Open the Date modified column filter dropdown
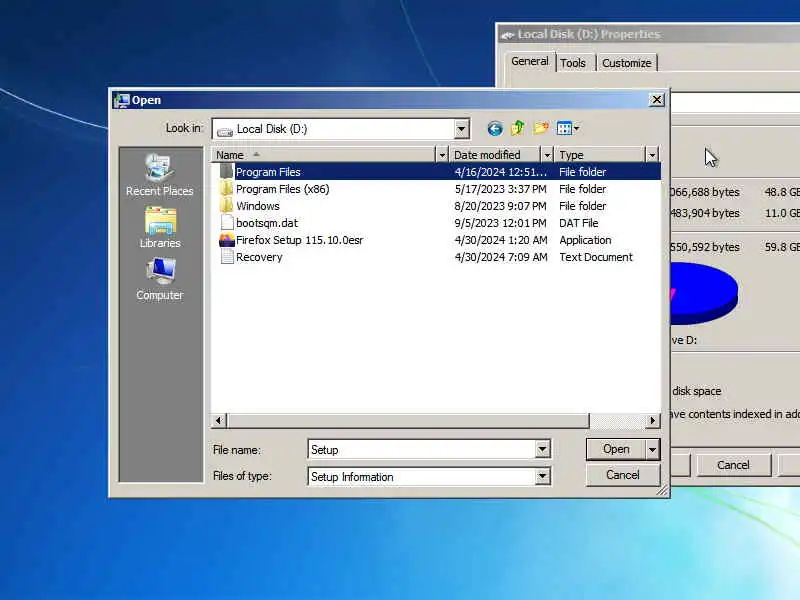This screenshot has height=600, width=800. (547, 155)
